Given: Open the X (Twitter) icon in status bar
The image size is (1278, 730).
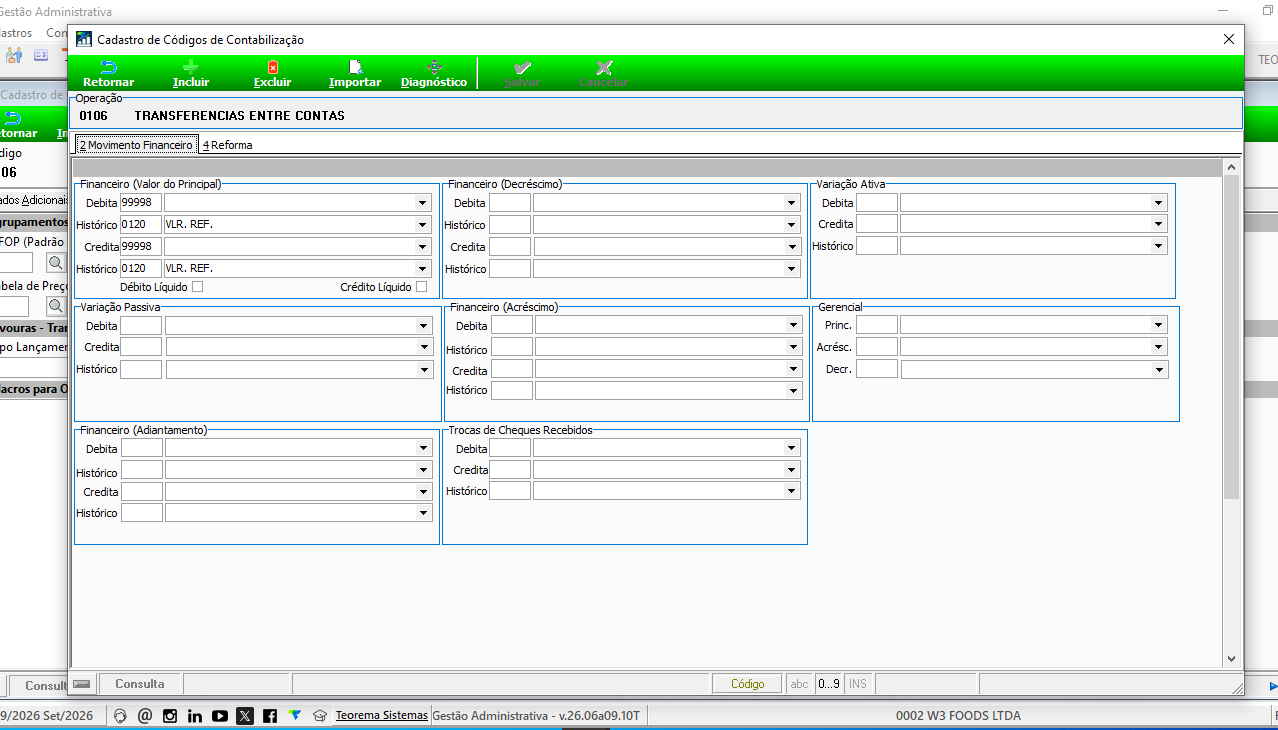Looking at the screenshot, I should coord(245,716).
